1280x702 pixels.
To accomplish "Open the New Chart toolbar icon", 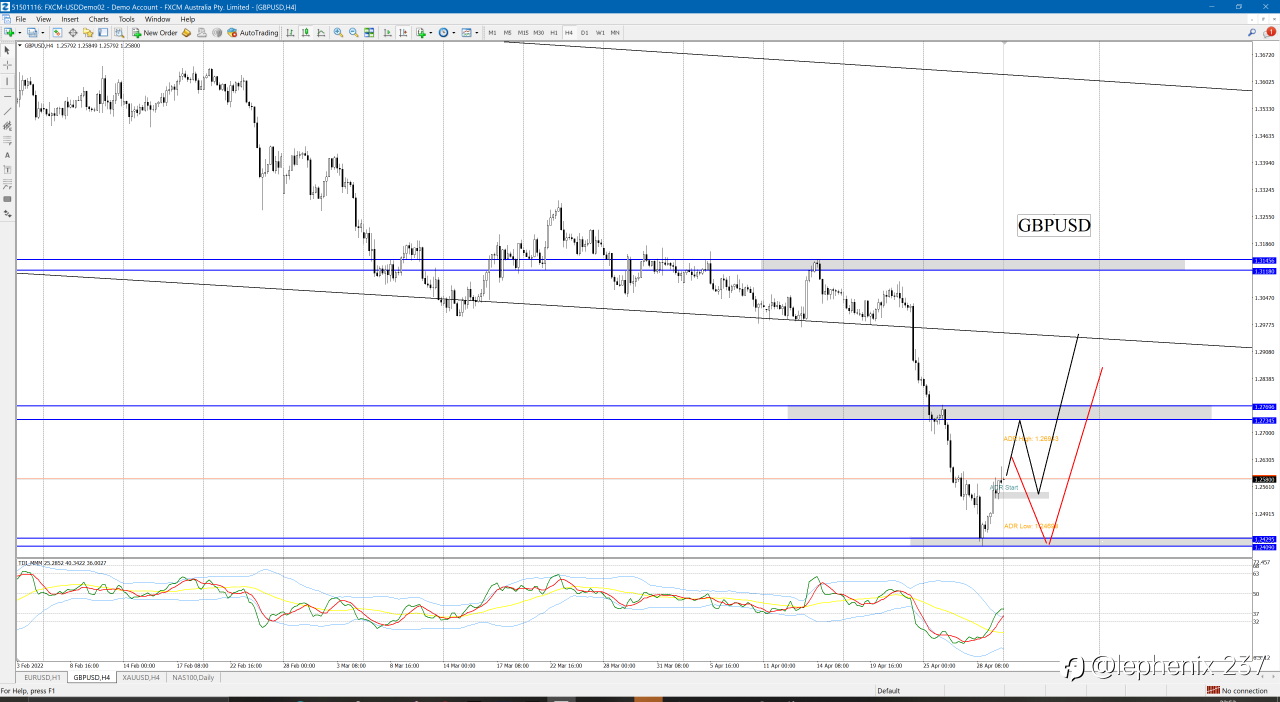I will point(9,32).
